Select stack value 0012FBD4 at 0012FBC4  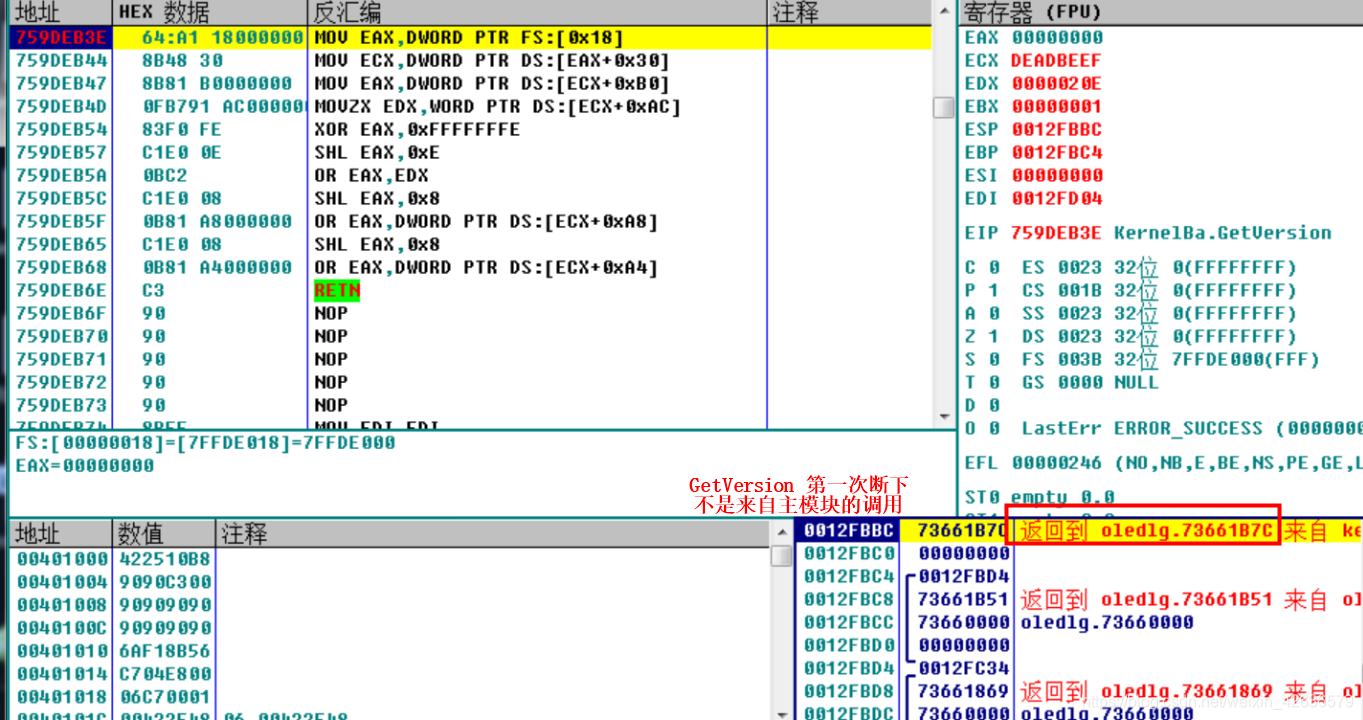[964, 577]
